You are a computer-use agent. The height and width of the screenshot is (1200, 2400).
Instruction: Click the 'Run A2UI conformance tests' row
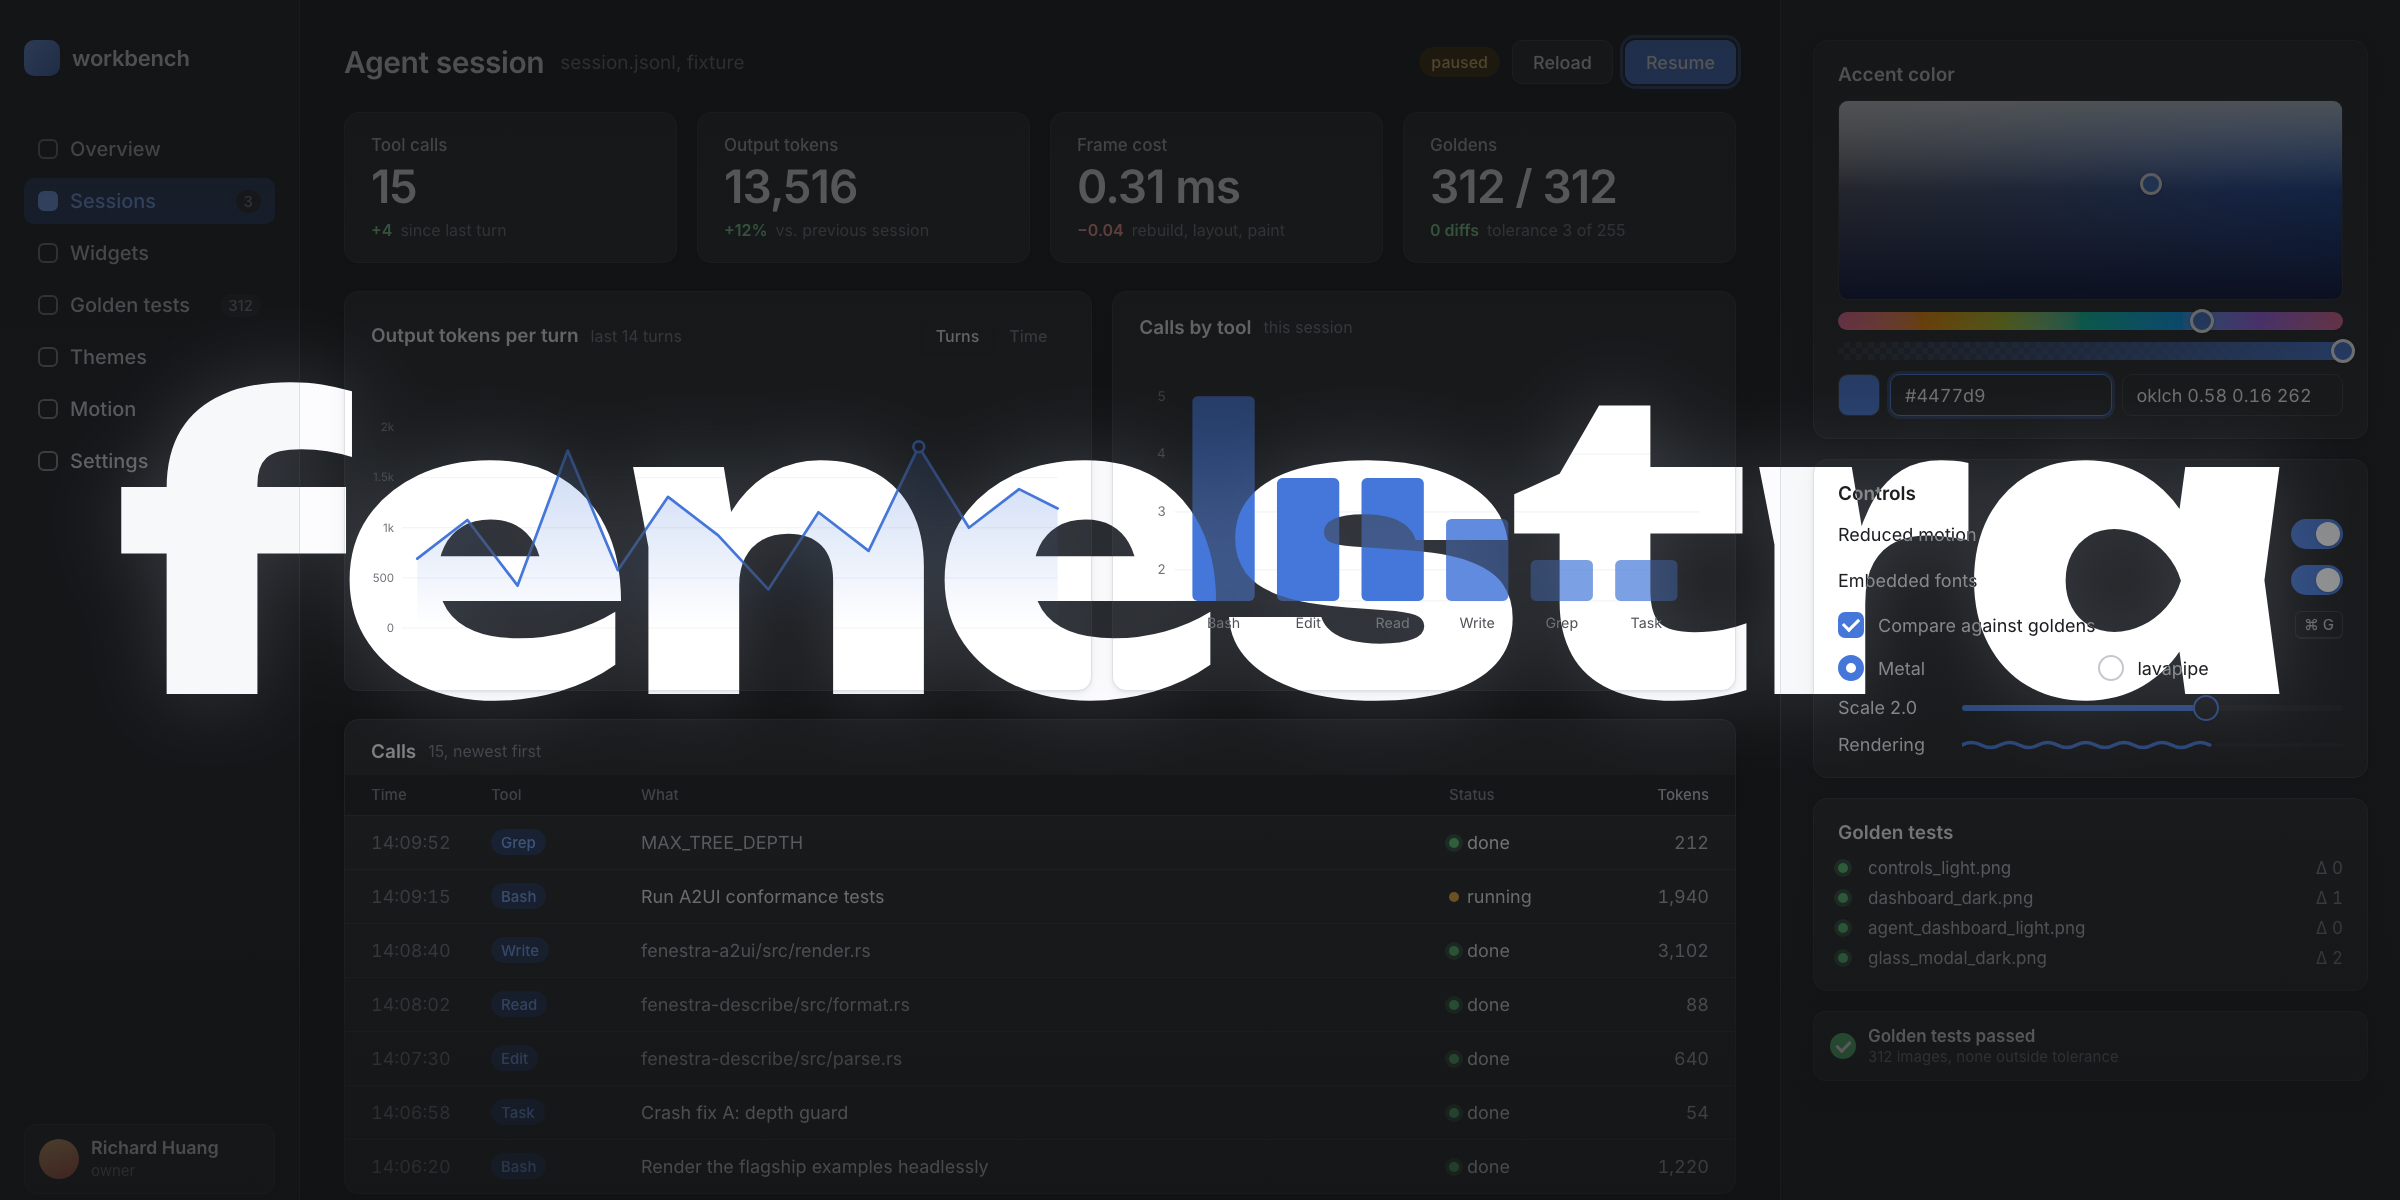tap(1040, 897)
